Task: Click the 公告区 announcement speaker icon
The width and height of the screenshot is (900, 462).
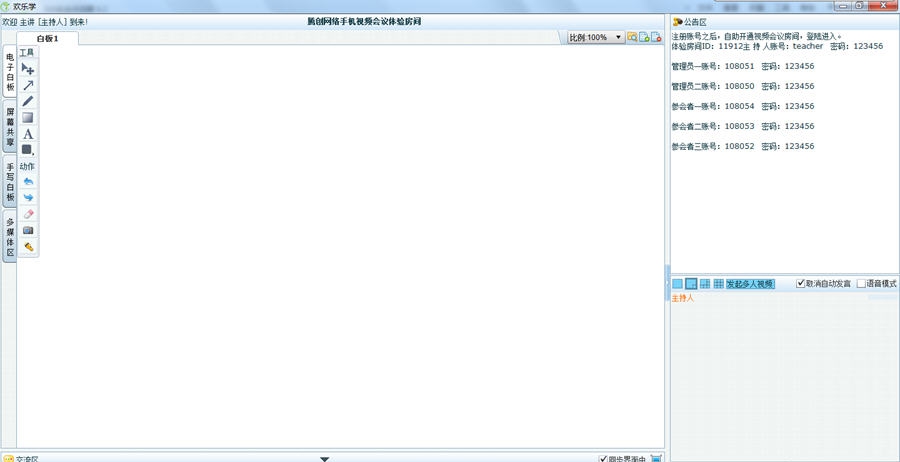Action: [x=677, y=22]
